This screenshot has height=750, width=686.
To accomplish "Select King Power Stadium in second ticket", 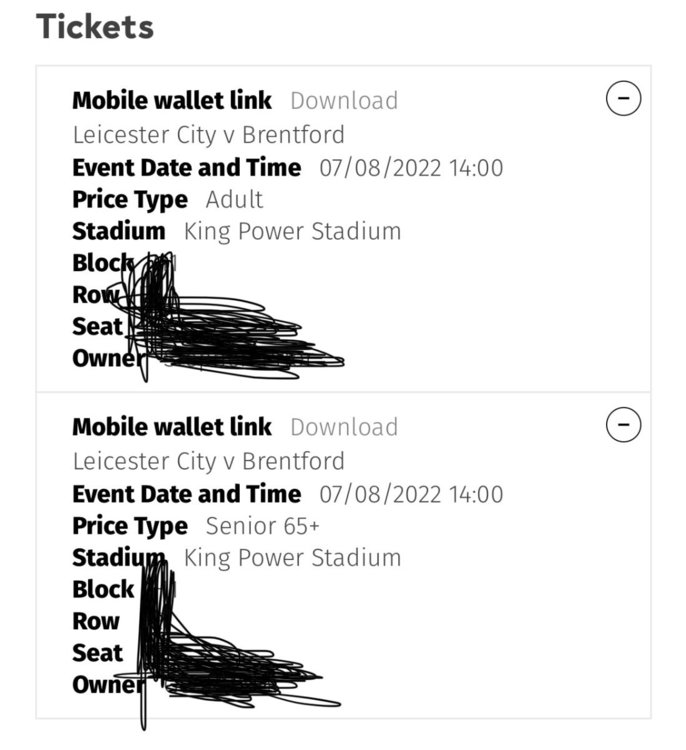I will tap(293, 558).
